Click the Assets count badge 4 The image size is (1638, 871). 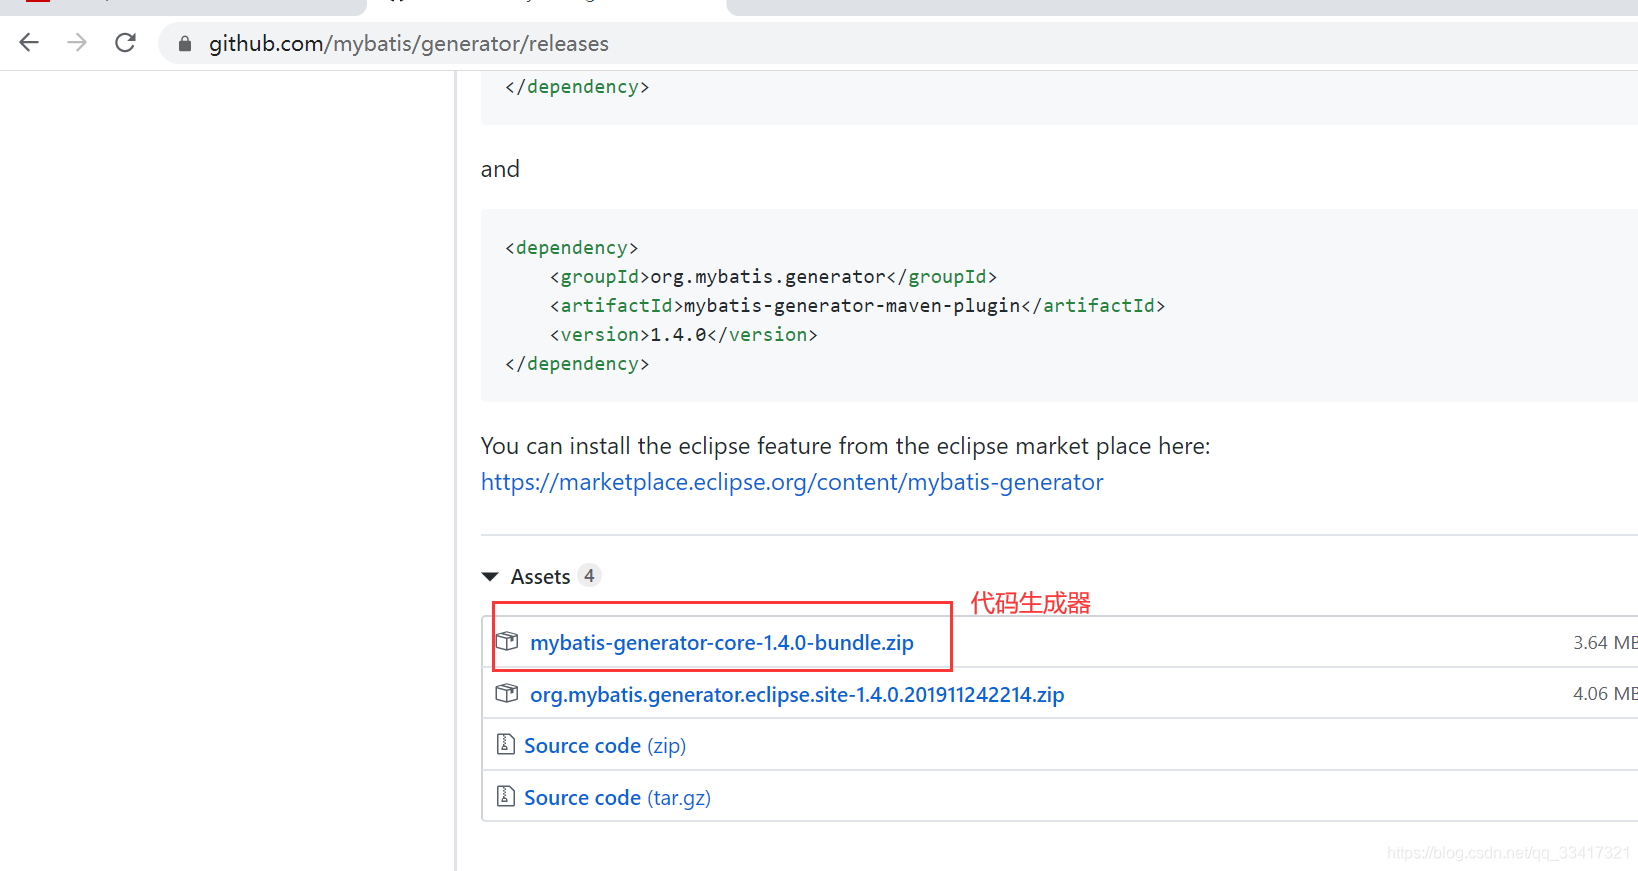[x=589, y=576]
